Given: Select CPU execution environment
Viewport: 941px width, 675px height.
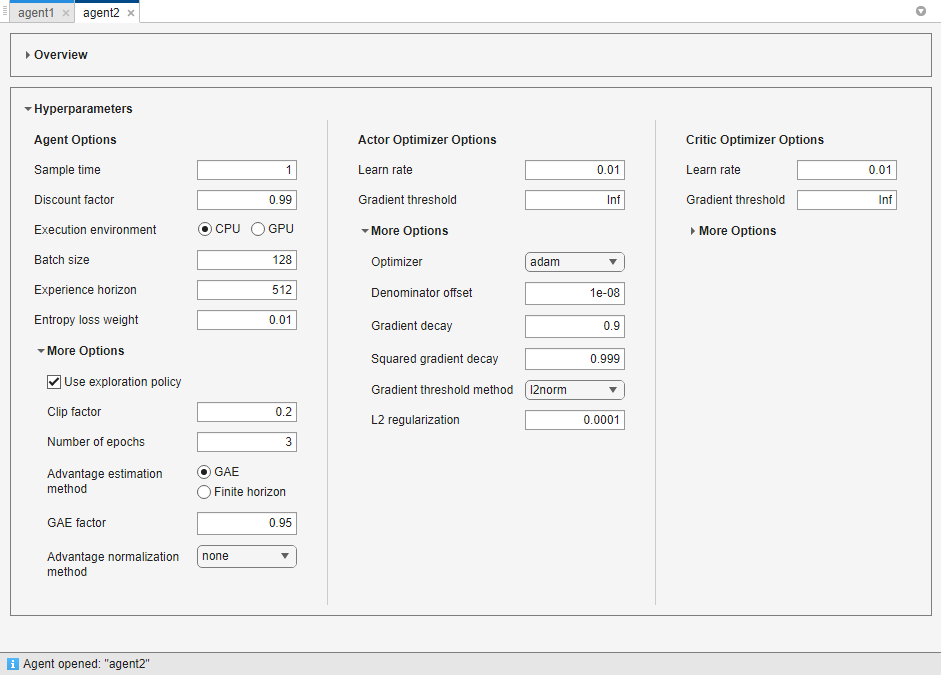Looking at the screenshot, I should (x=205, y=229).
